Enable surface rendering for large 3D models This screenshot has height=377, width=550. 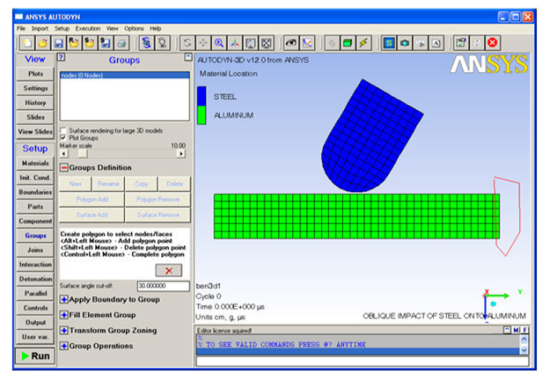point(63,130)
